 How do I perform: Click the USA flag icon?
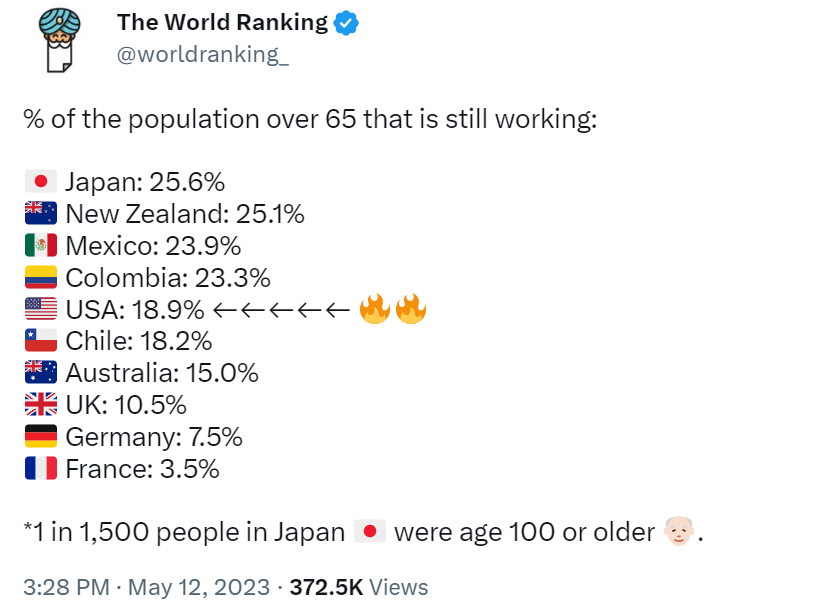pyautogui.click(x=41, y=310)
